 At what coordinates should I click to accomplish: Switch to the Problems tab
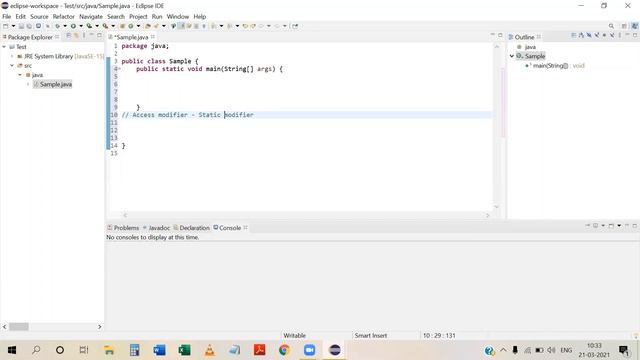[x=123, y=228]
